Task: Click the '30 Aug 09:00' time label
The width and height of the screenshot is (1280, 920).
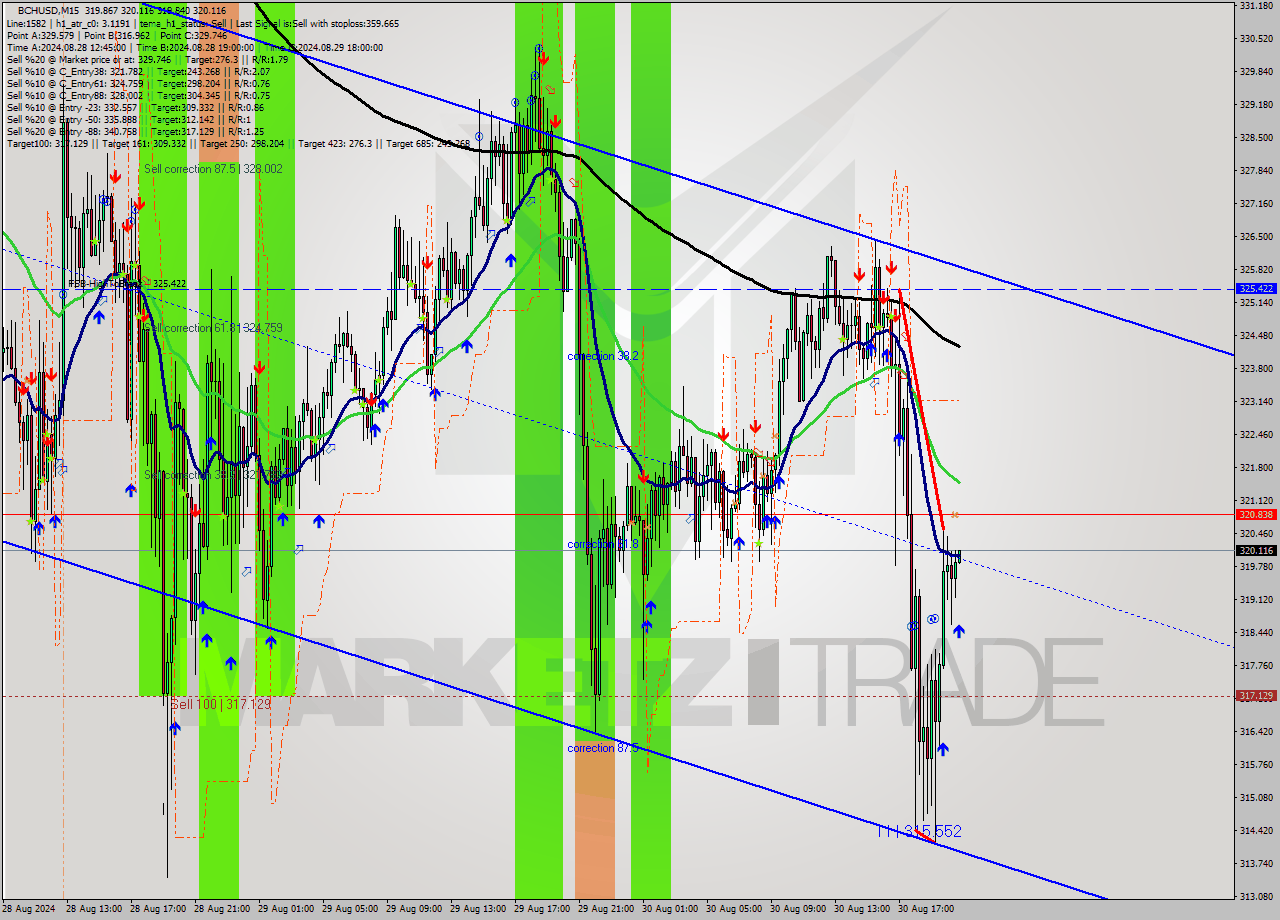Action: (x=798, y=909)
